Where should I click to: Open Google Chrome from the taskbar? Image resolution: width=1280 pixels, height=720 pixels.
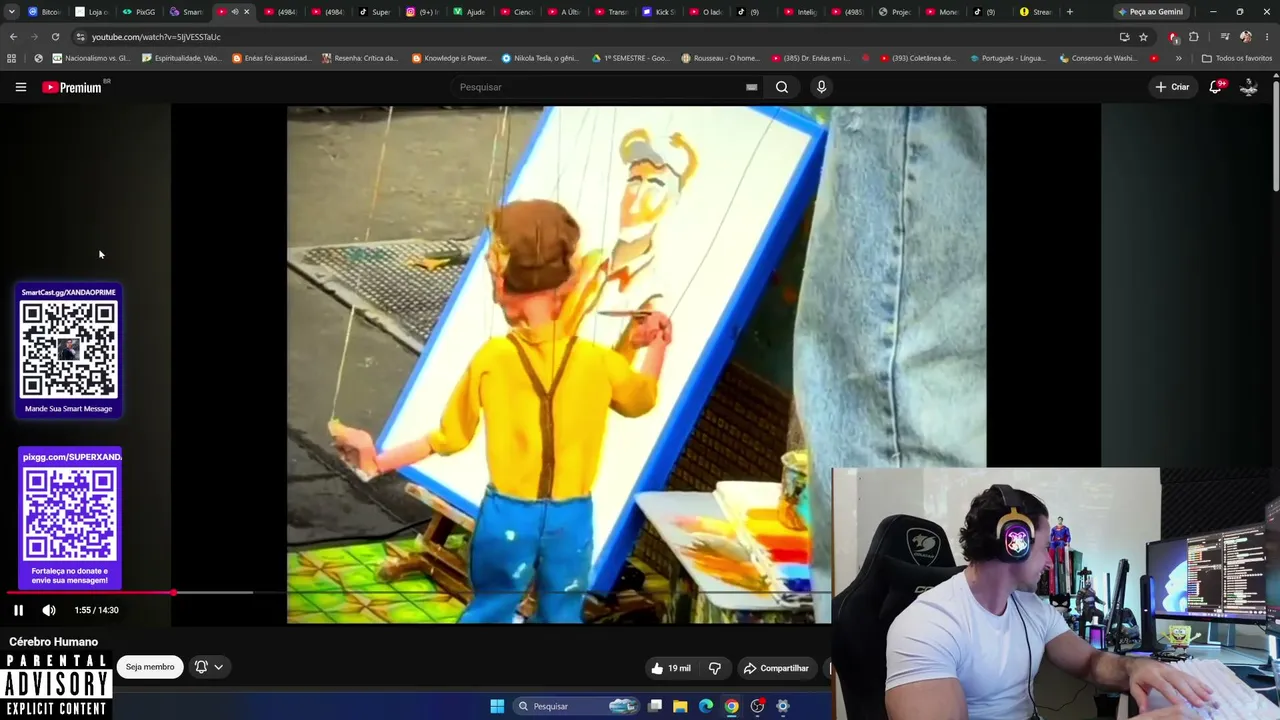[x=732, y=706]
